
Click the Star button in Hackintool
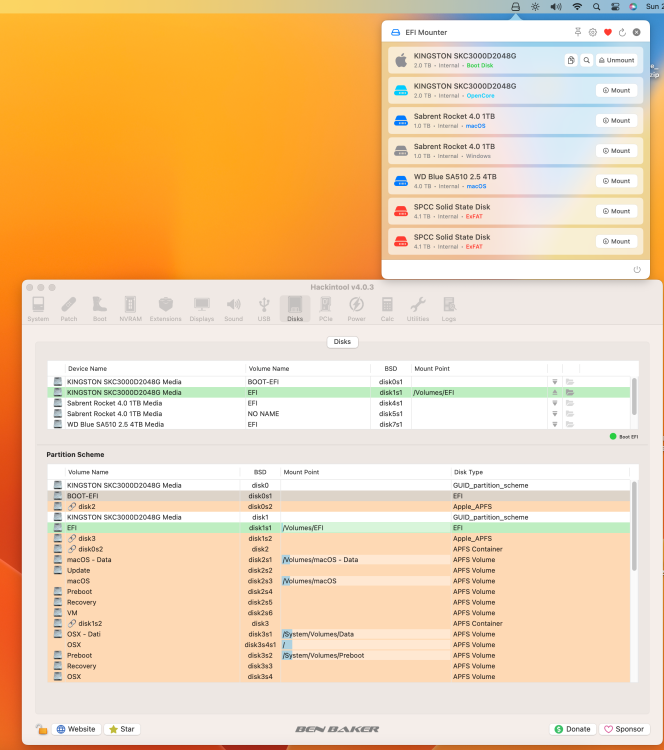coord(122,729)
